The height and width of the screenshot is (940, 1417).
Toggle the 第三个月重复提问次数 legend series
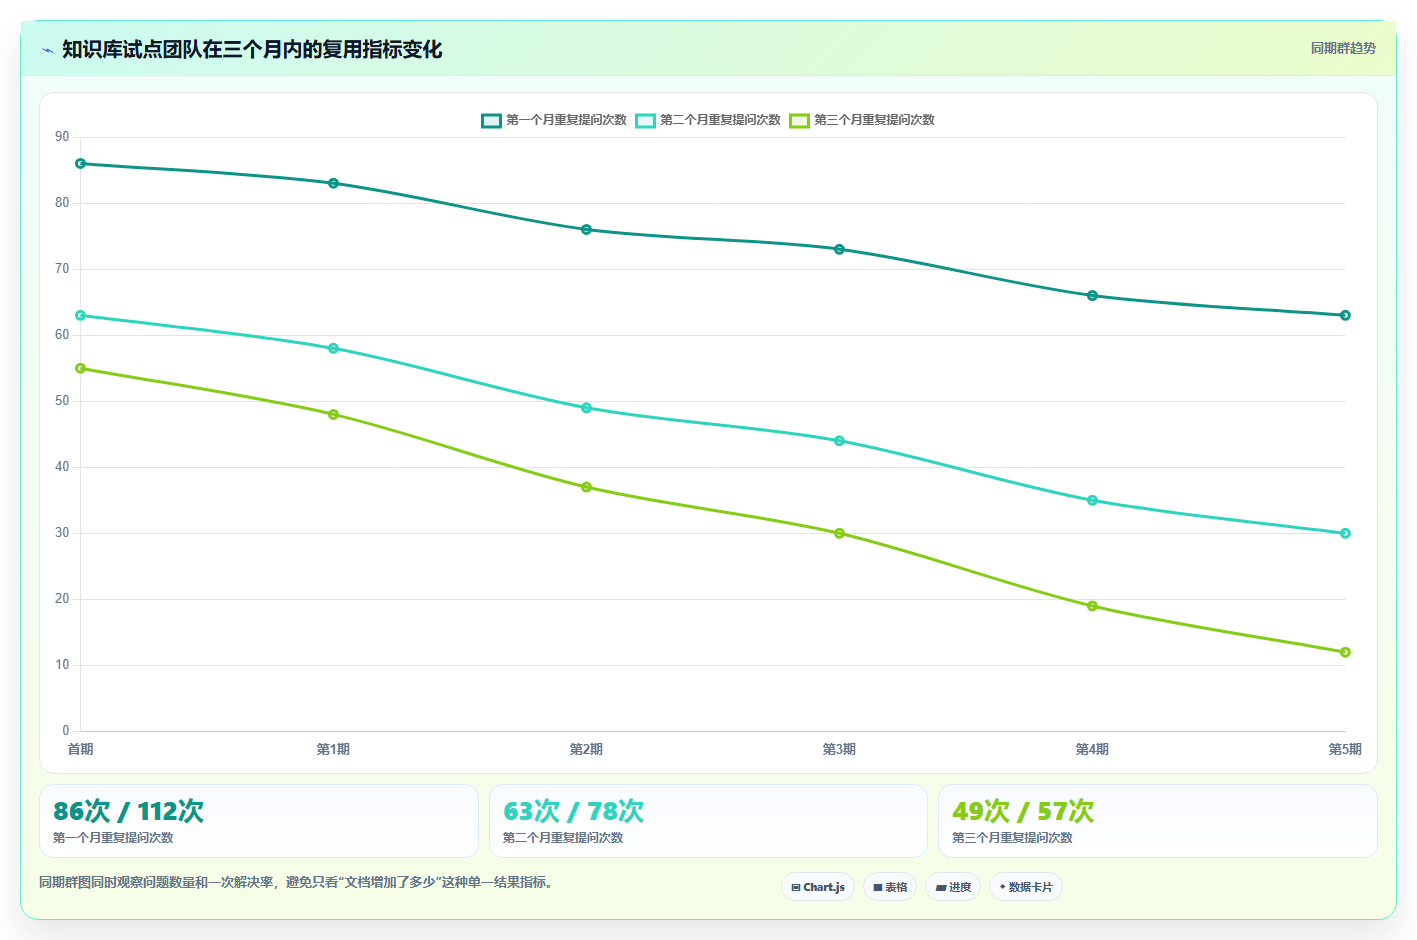coord(862,120)
